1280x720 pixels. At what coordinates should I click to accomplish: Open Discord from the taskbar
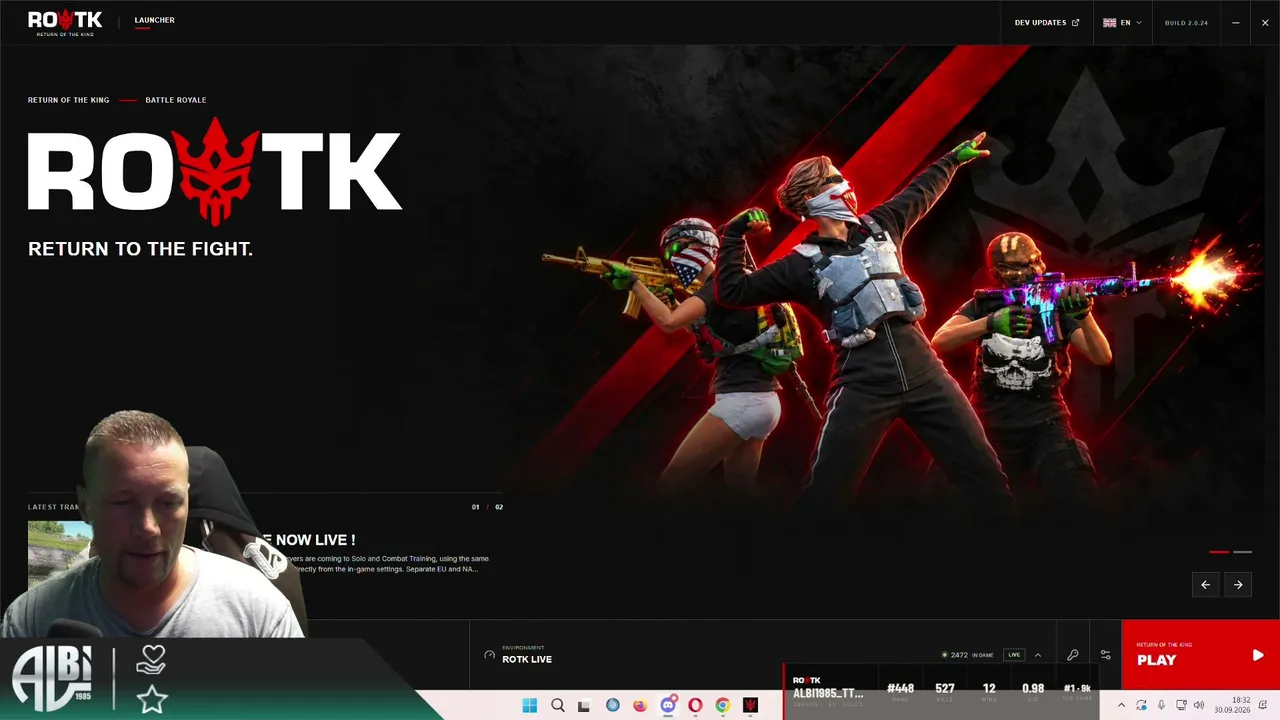point(668,705)
